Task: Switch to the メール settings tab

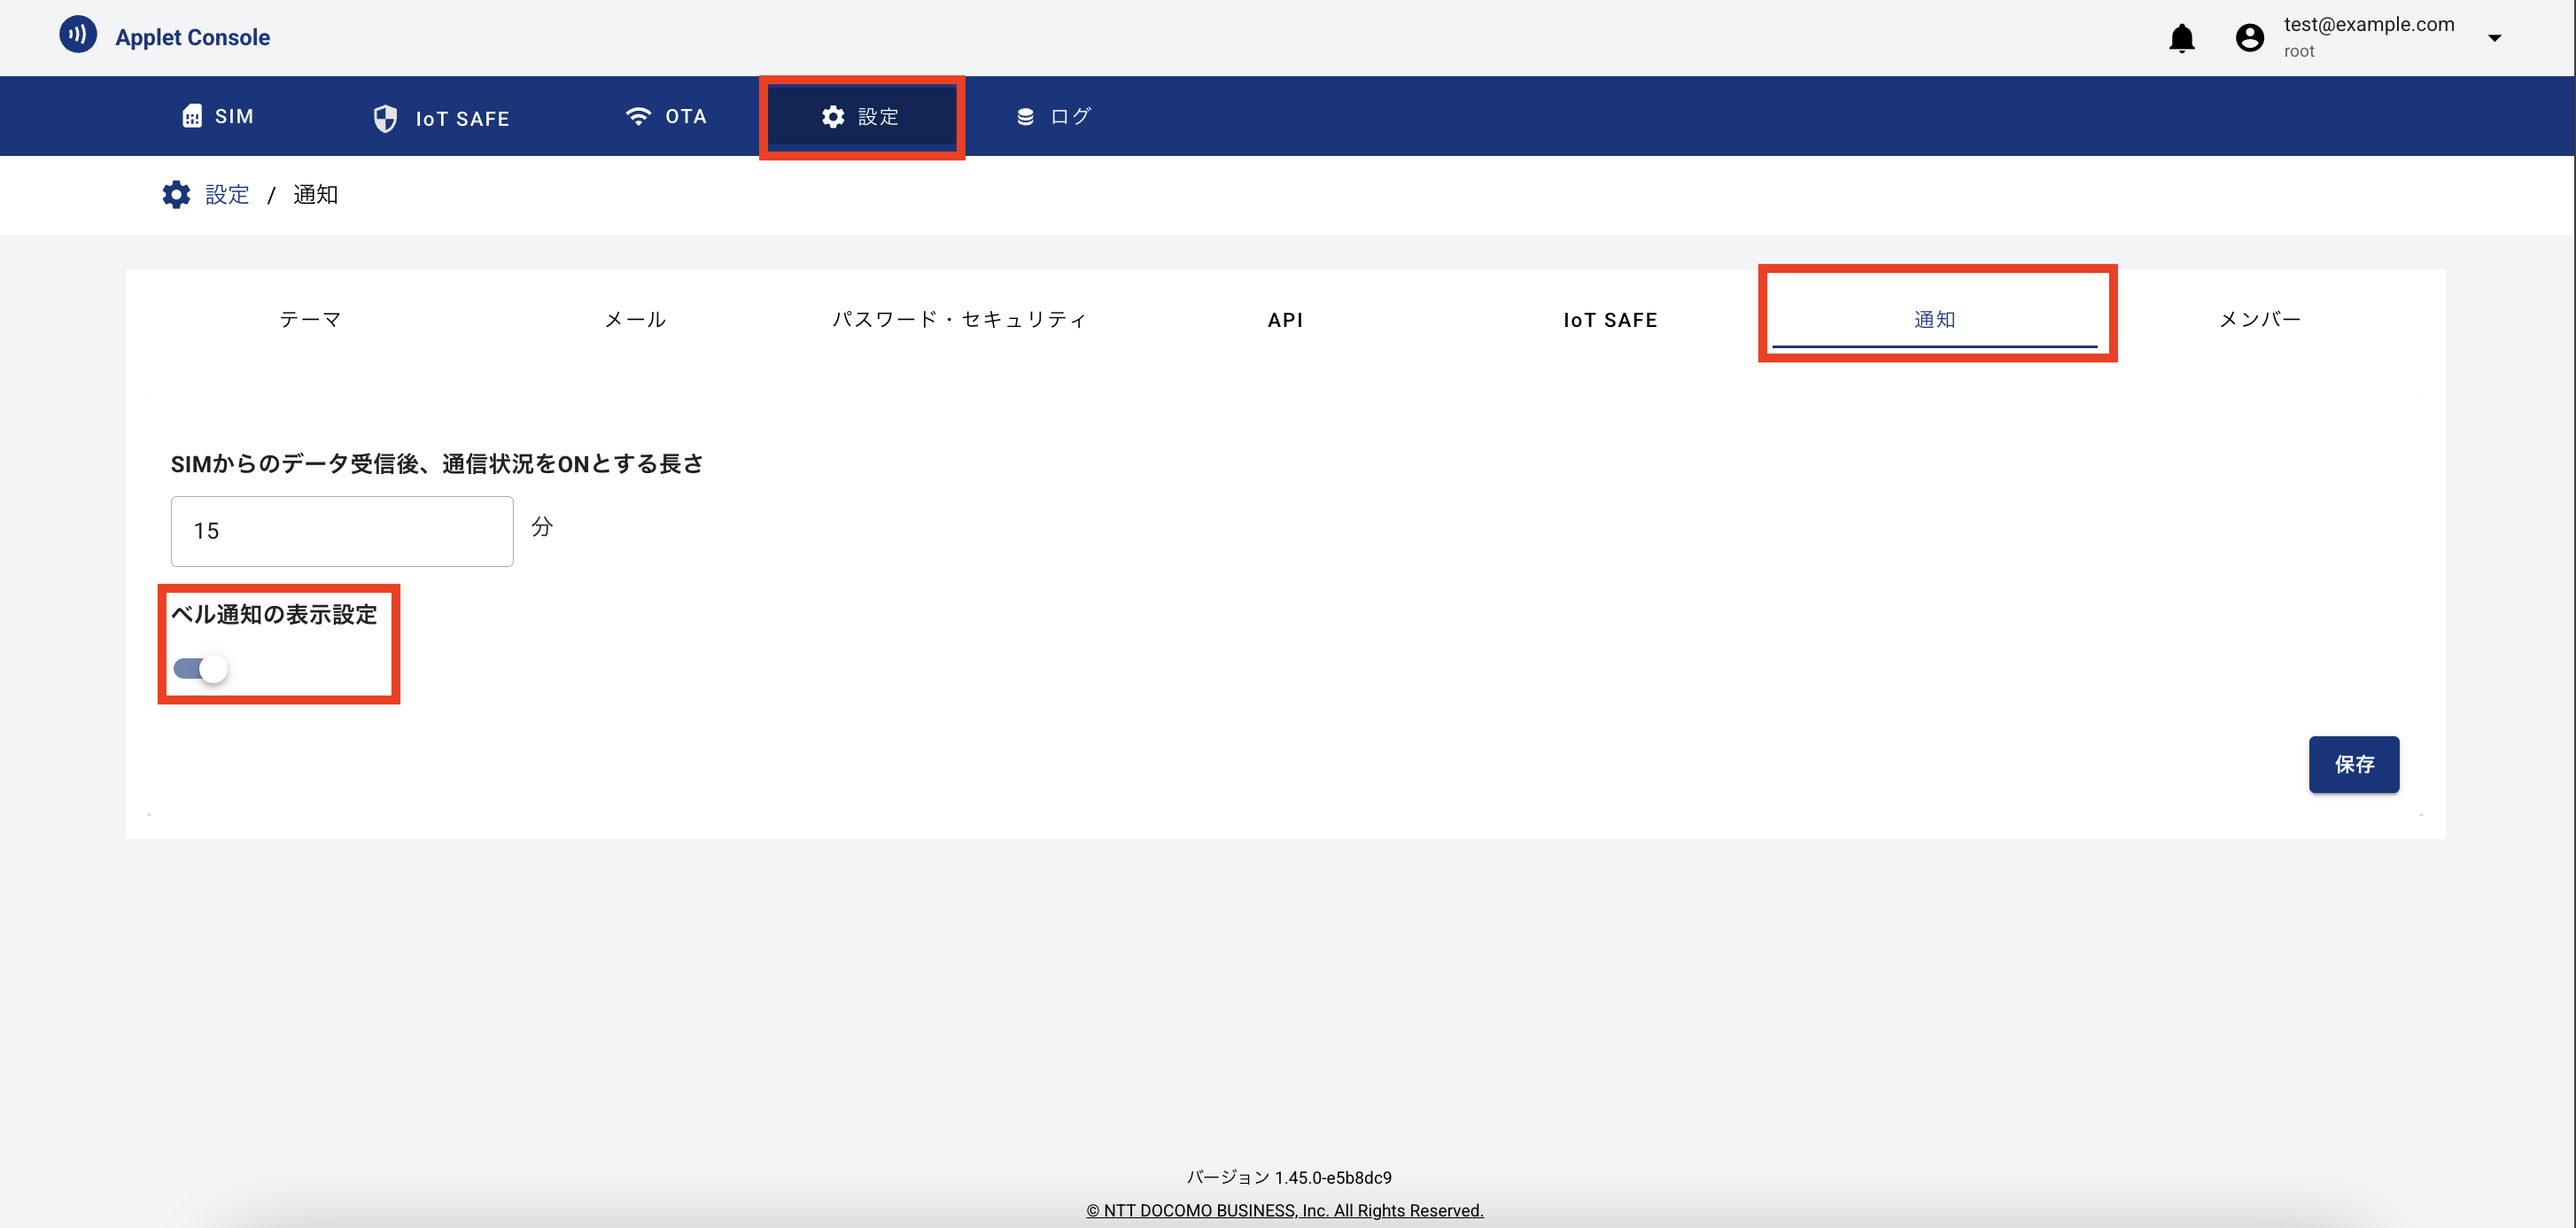Action: pos(635,319)
